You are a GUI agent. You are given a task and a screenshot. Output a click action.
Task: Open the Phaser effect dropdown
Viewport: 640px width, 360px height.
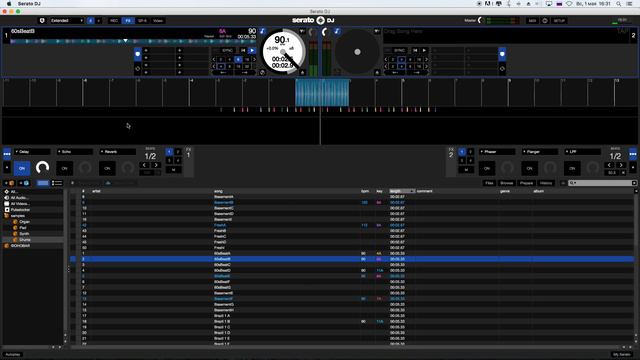tap(497, 152)
